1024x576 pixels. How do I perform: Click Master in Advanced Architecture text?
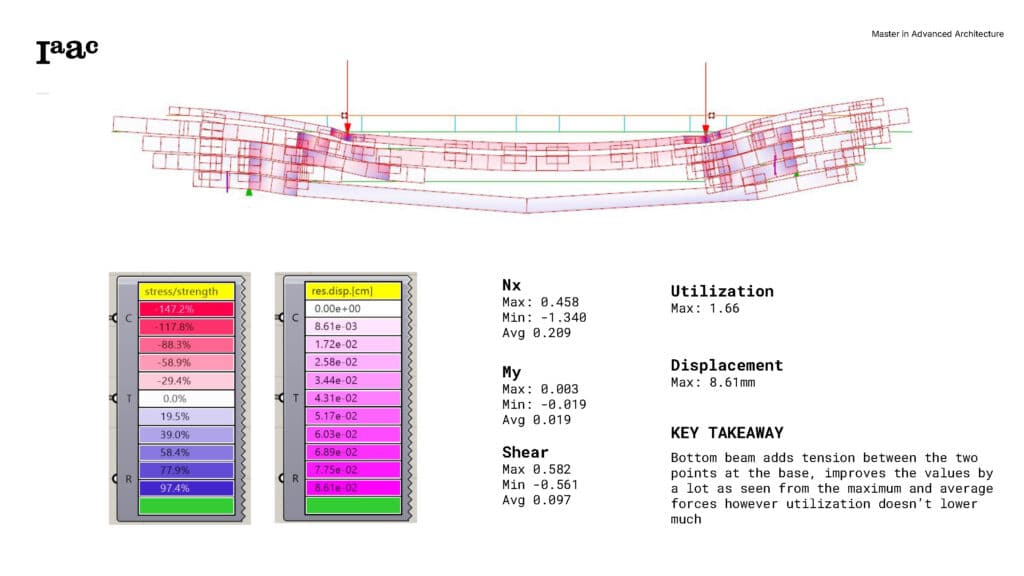coord(937,34)
